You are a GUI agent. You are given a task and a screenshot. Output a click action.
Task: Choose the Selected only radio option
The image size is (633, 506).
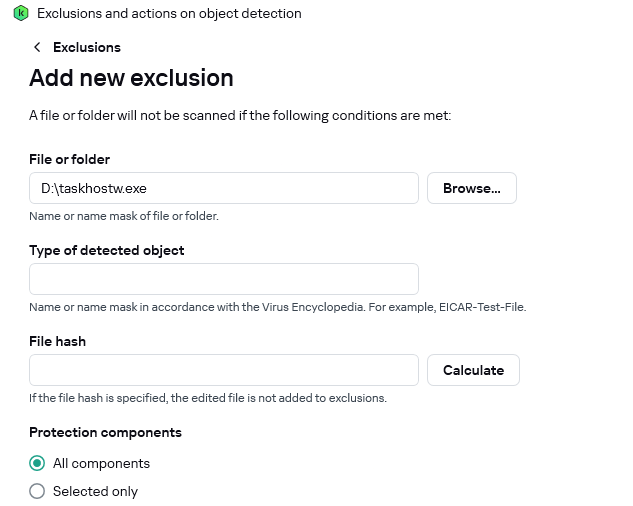click(x=38, y=491)
